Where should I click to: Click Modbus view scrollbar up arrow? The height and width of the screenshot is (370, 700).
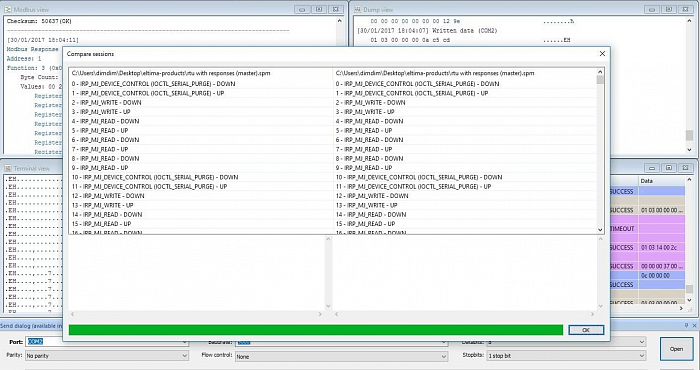point(340,21)
